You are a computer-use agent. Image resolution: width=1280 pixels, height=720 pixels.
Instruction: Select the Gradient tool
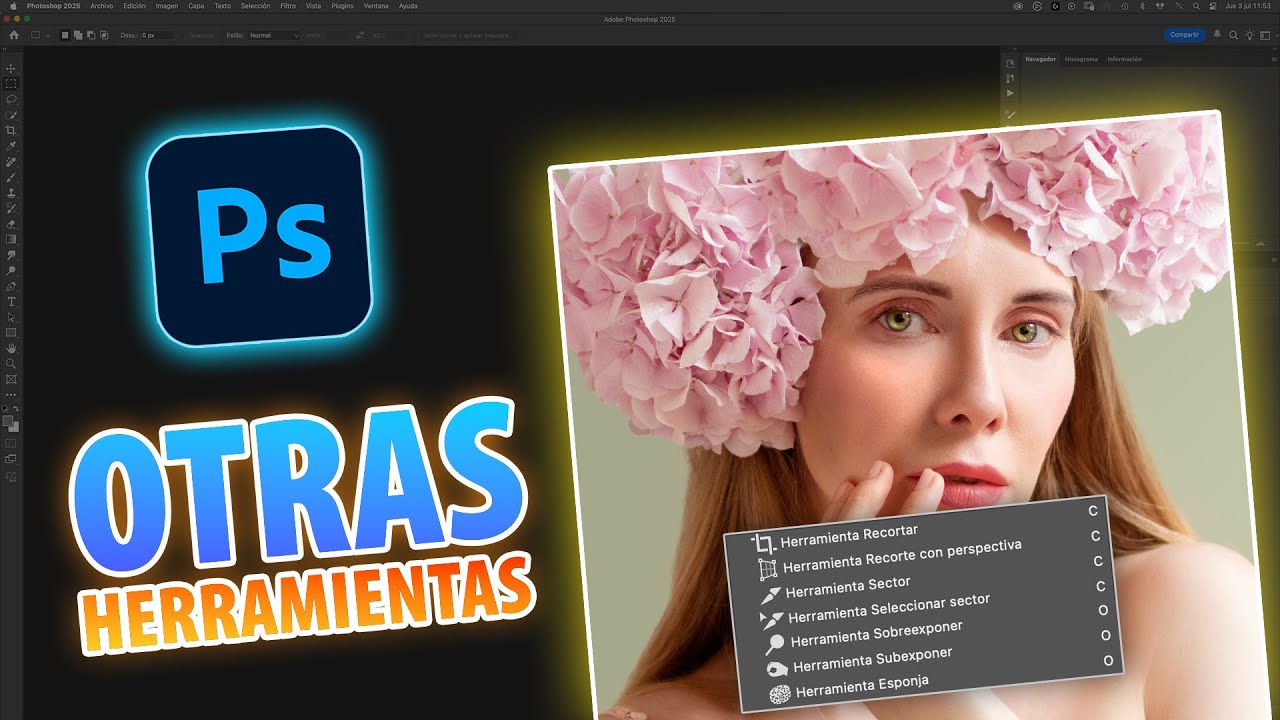pos(12,239)
